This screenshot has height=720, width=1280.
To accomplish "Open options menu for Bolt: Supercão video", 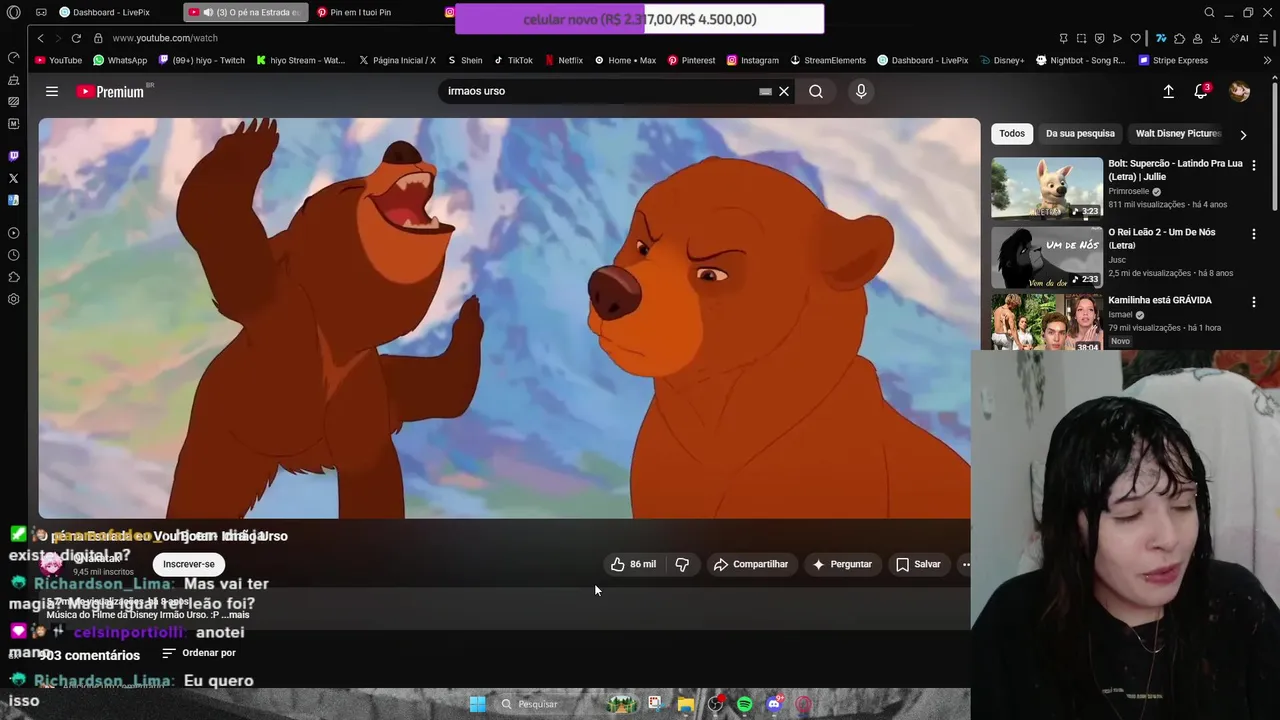I will click(1254, 165).
